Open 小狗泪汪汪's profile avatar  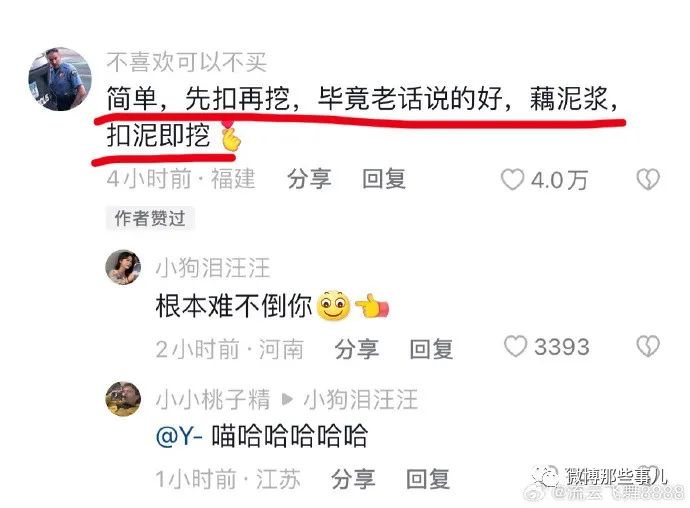[x=123, y=267]
